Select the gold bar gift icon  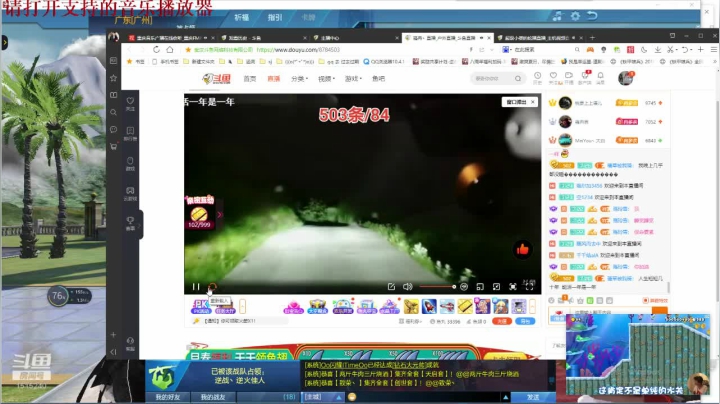464,306
